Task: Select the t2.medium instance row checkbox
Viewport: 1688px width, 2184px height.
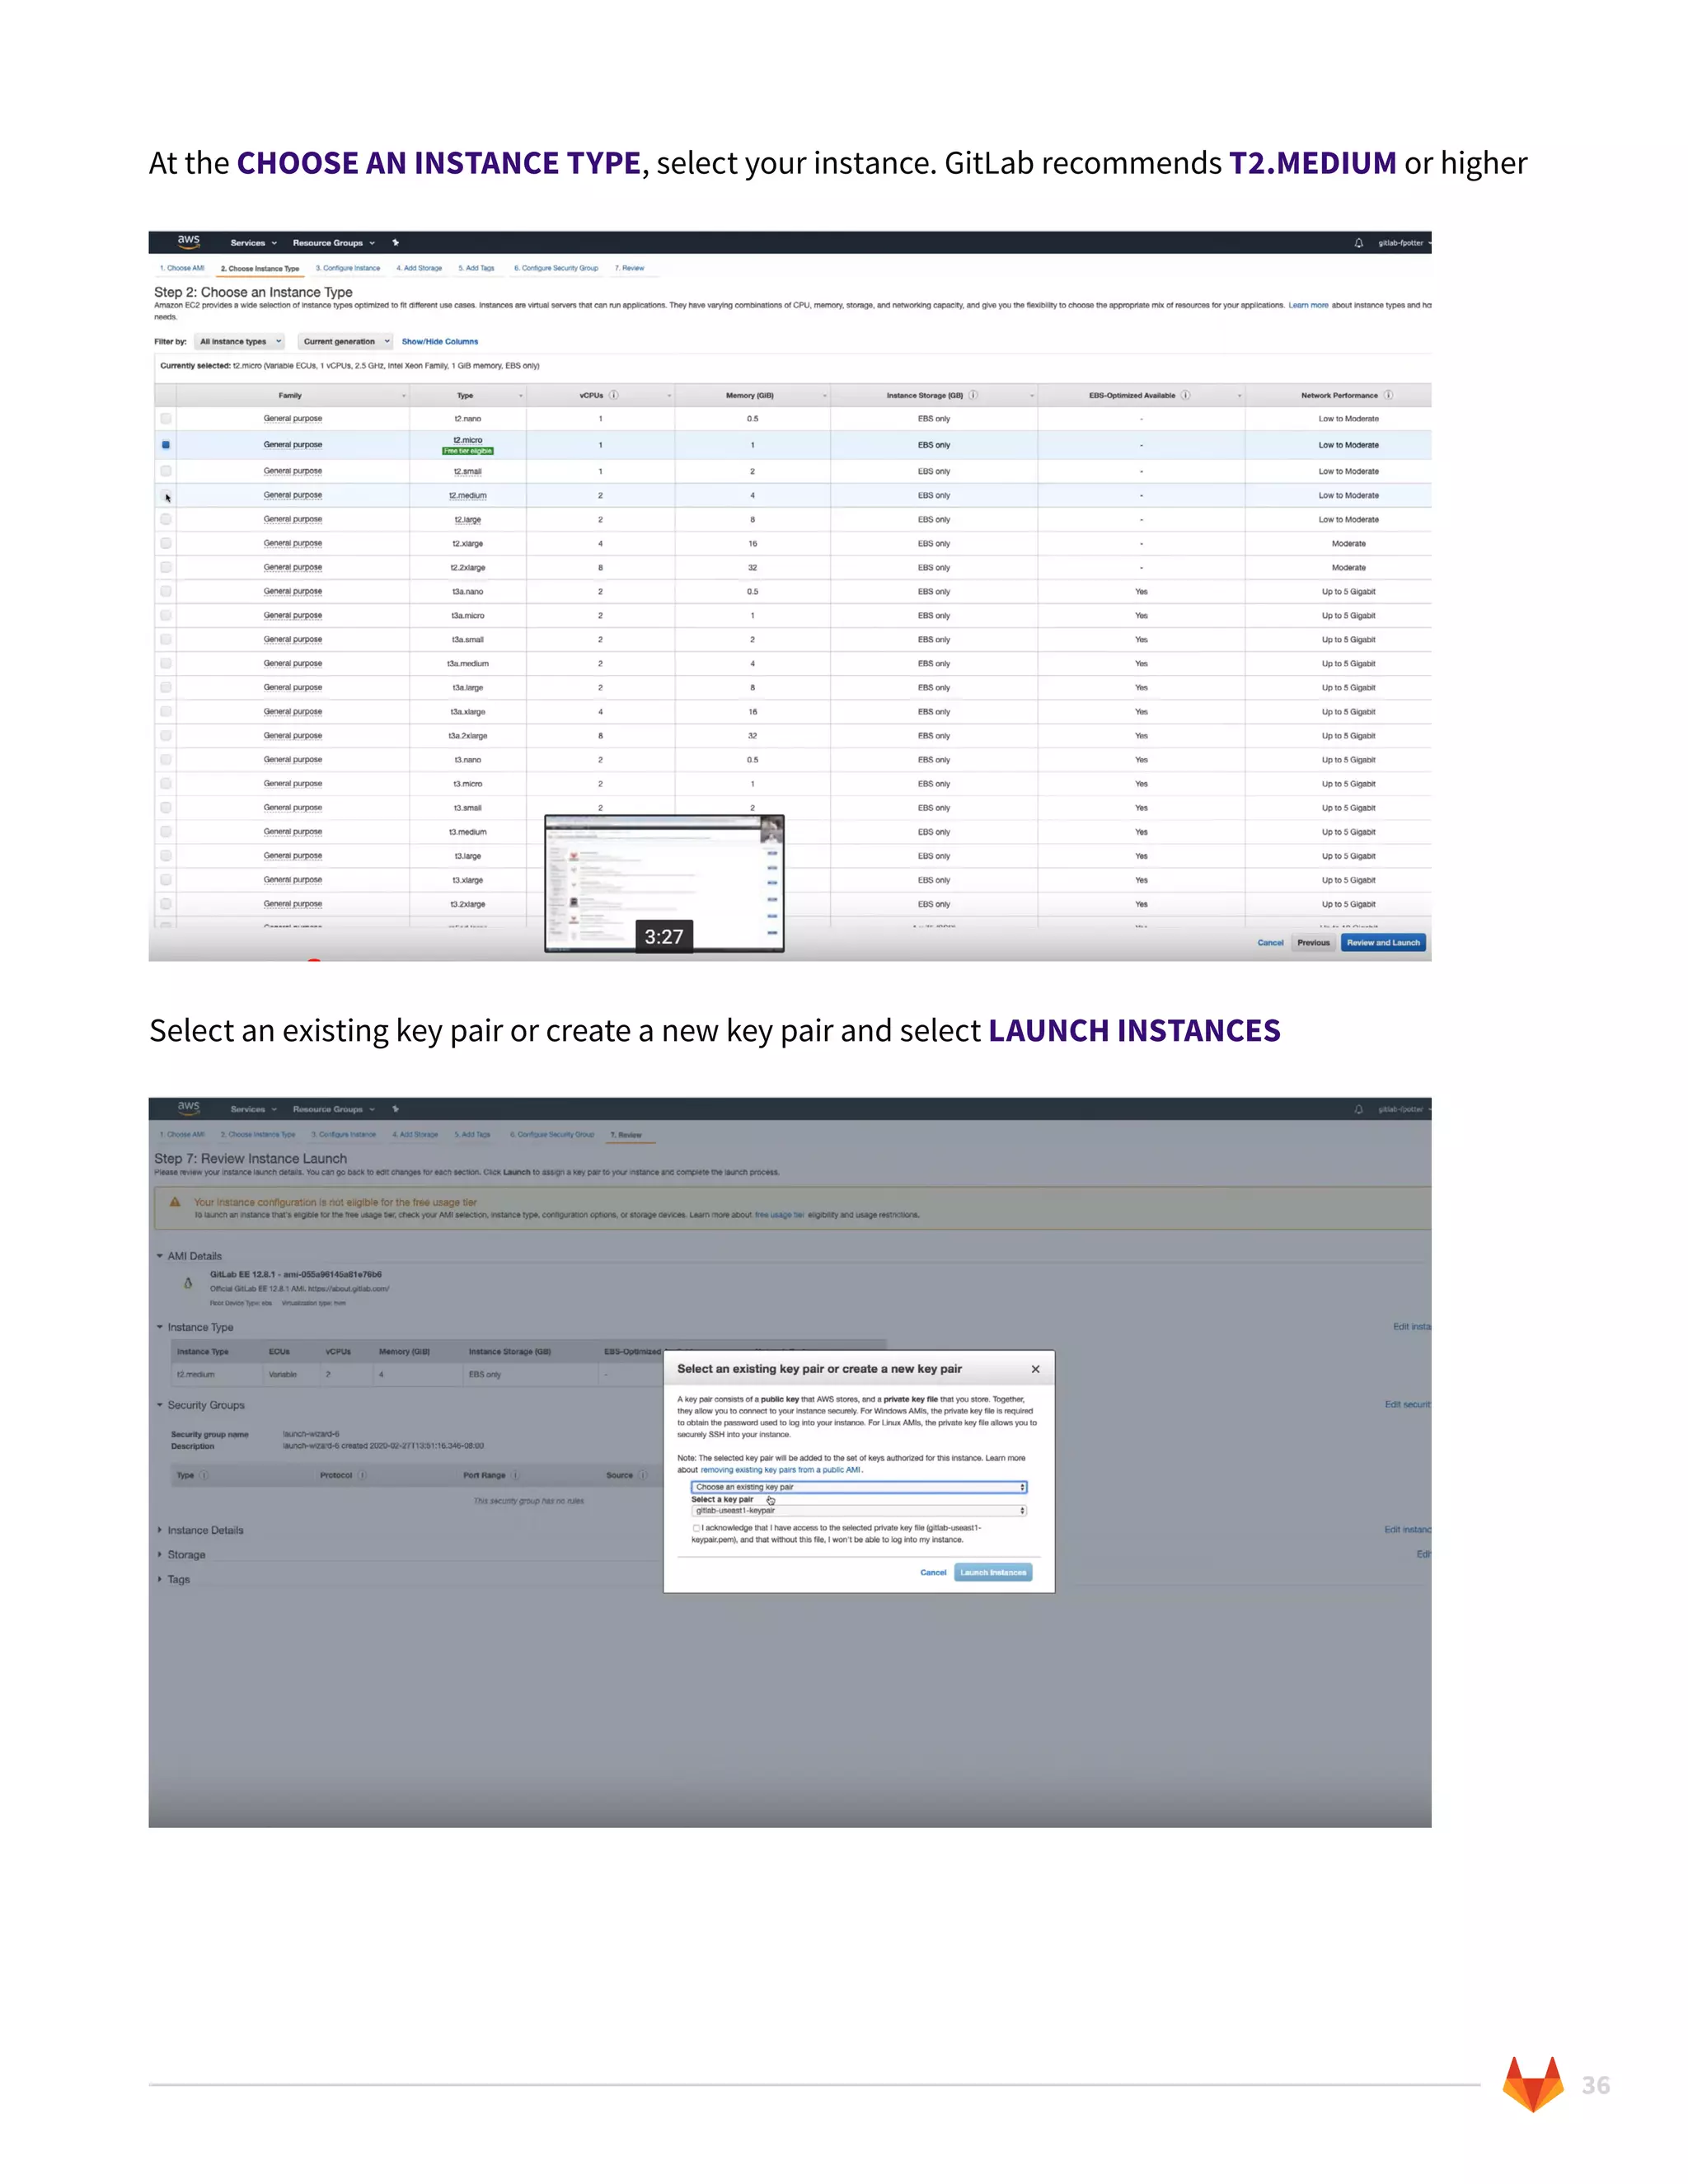Action: (x=166, y=495)
